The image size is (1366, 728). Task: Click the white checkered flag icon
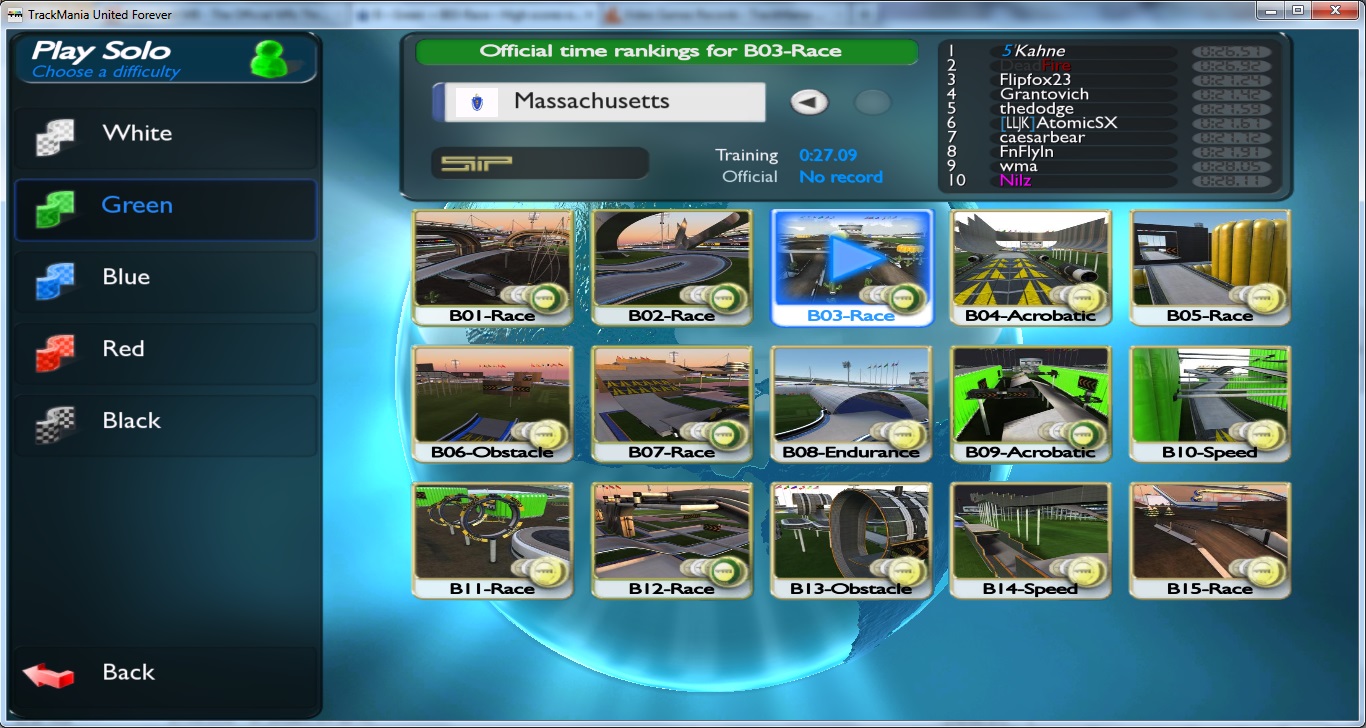point(54,137)
